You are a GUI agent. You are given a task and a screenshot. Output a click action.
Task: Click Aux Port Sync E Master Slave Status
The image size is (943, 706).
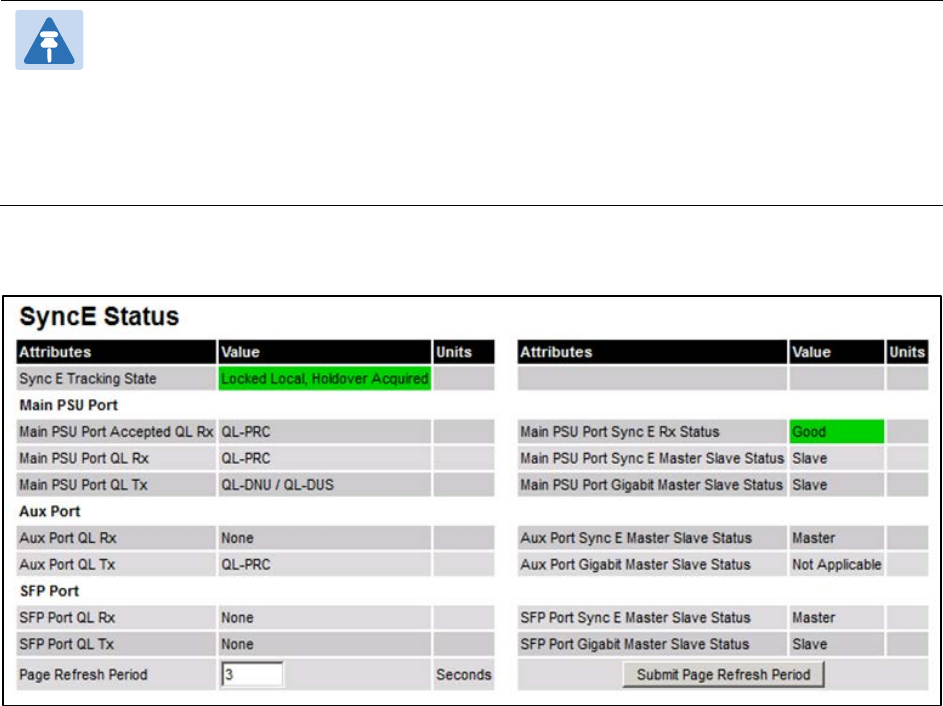636,538
